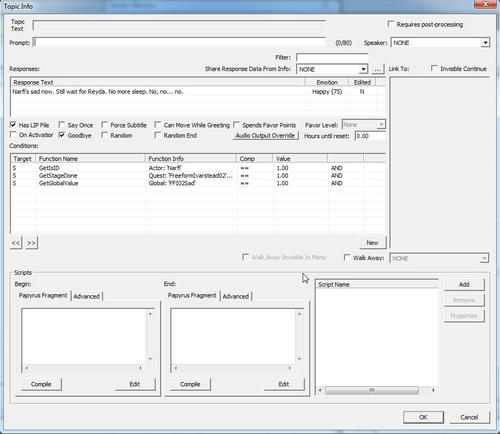This screenshot has height=434, width=500.
Task: Click the Script Name horizontal scrollbar thumb
Action: click(x=372, y=390)
